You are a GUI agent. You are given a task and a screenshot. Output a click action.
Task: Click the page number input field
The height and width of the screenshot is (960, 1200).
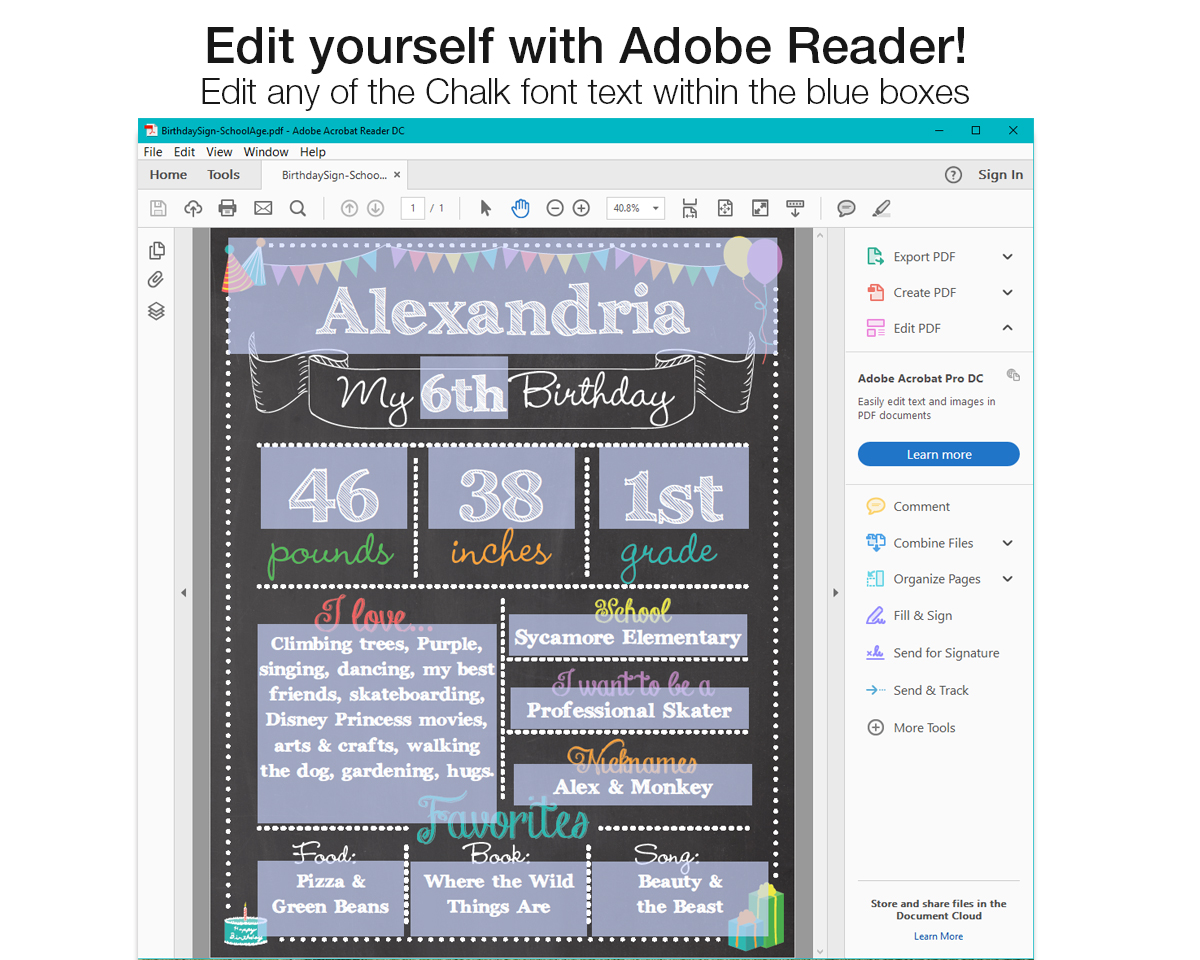point(412,208)
